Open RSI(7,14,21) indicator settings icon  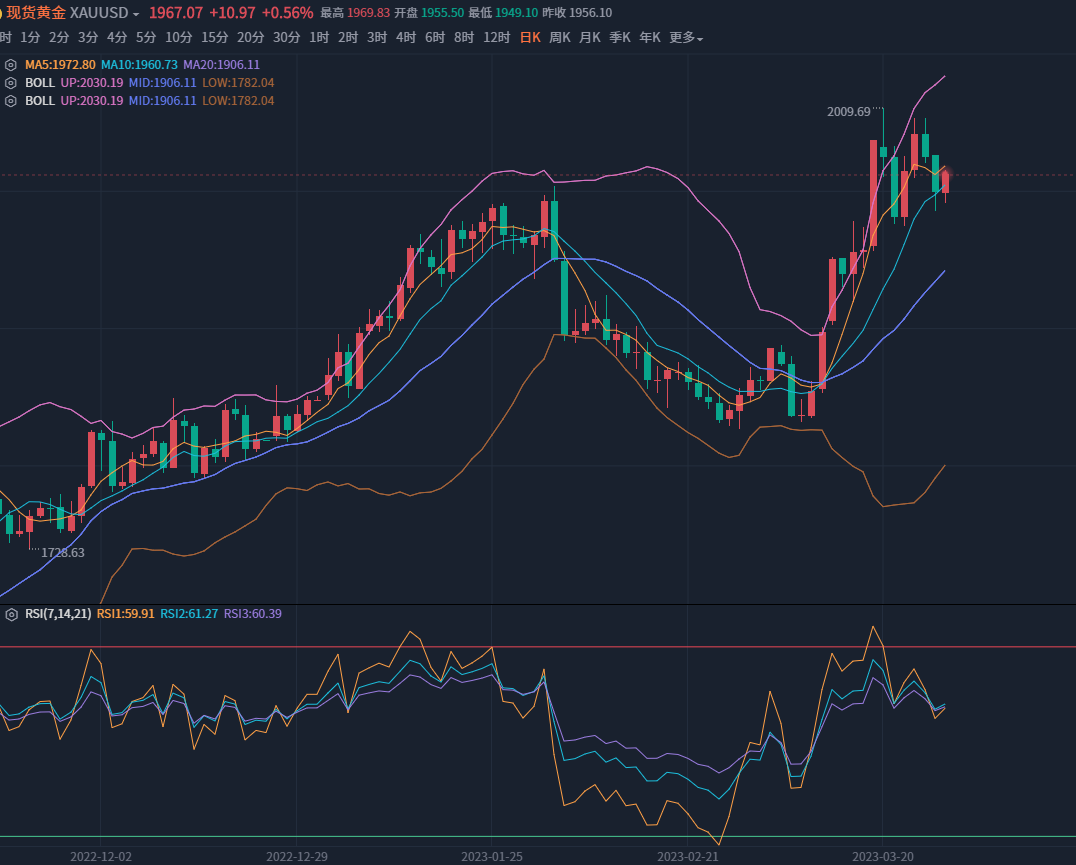pyautogui.click(x=11, y=614)
